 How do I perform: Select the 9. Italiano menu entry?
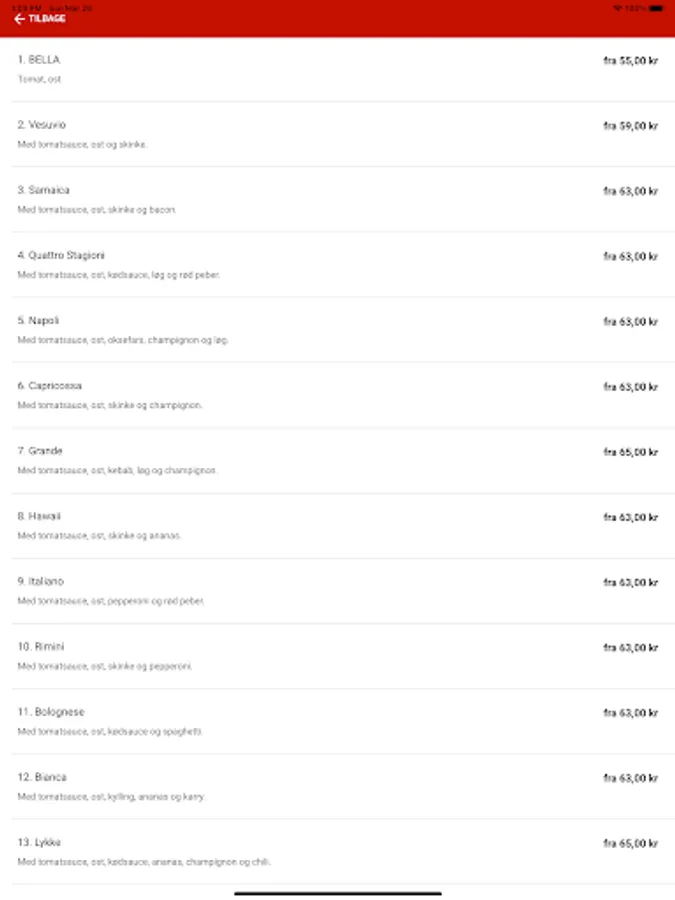pyautogui.click(x=338, y=591)
